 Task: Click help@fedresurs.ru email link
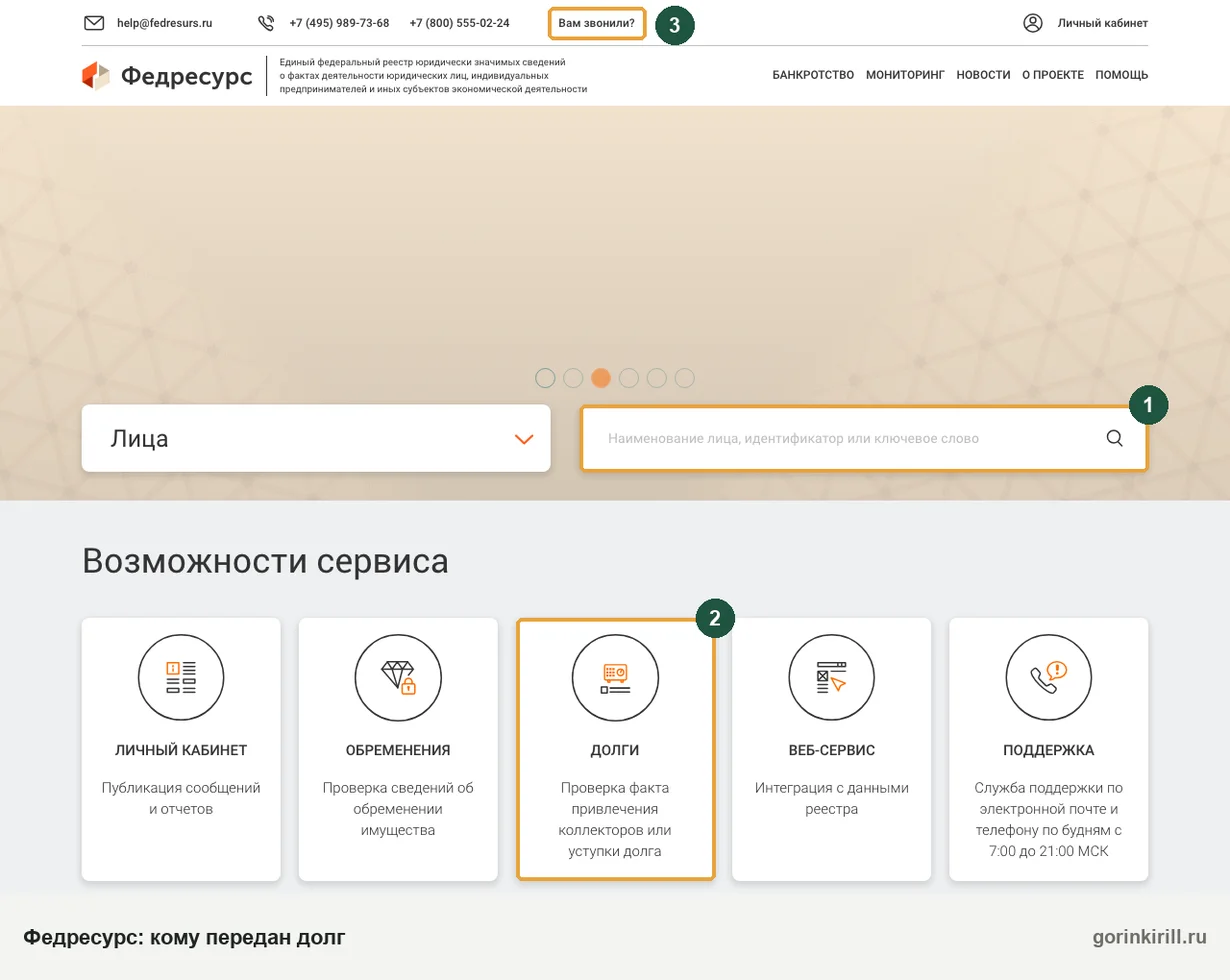[x=165, y=23]
